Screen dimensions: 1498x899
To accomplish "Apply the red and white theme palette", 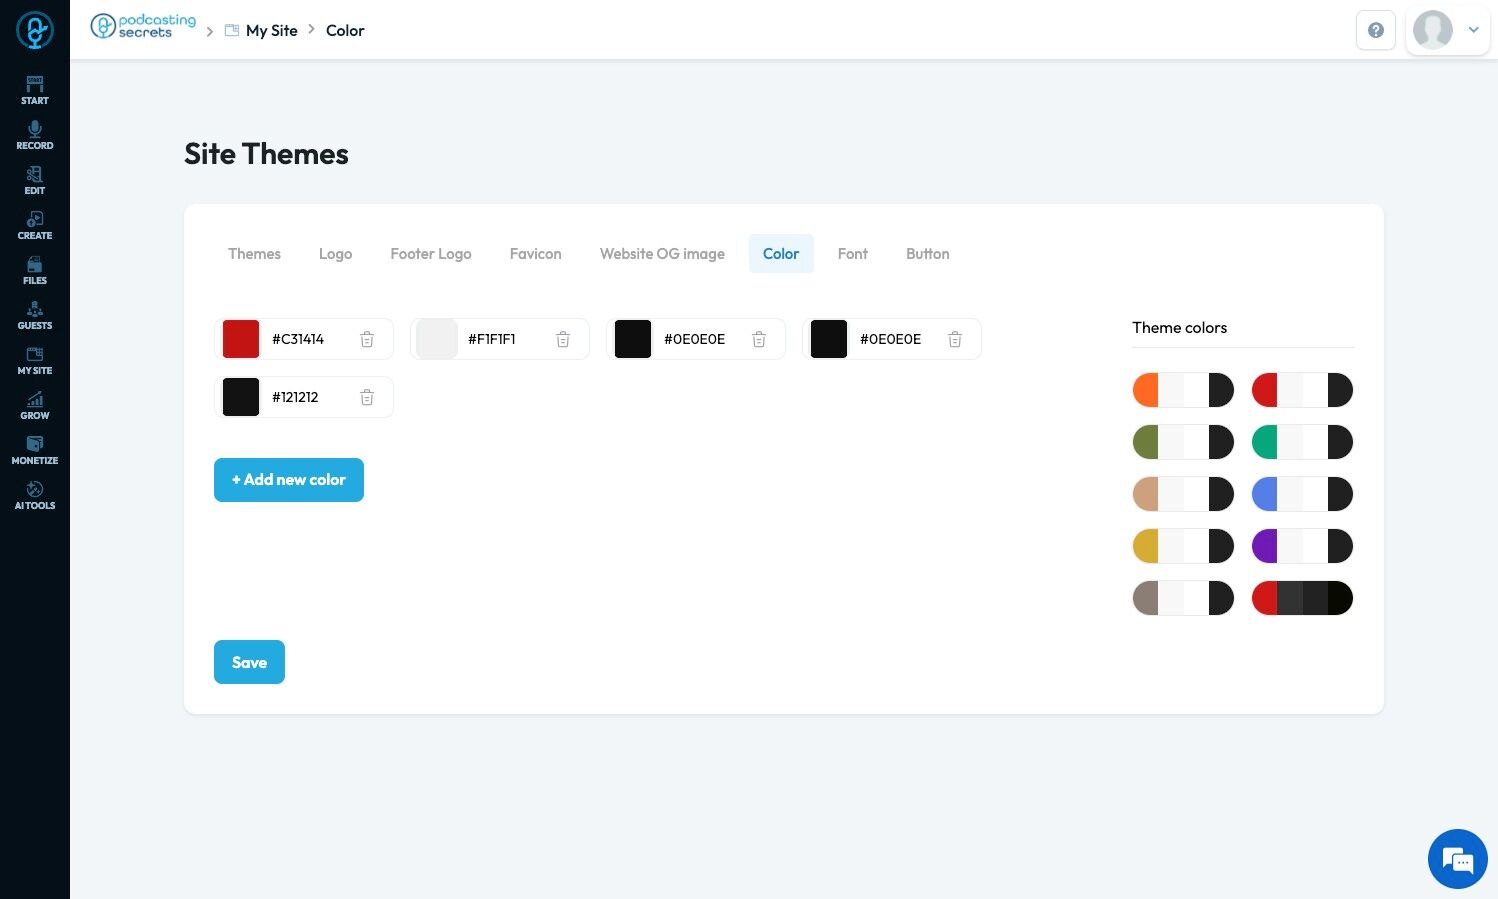I will (x=1302, y=390).
